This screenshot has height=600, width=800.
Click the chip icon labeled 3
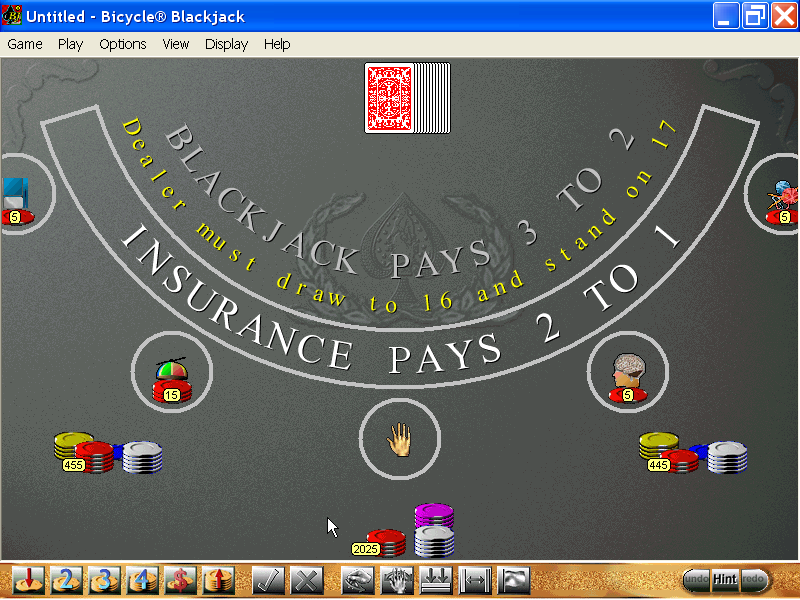pyautogui.click(x=104, y=580)
